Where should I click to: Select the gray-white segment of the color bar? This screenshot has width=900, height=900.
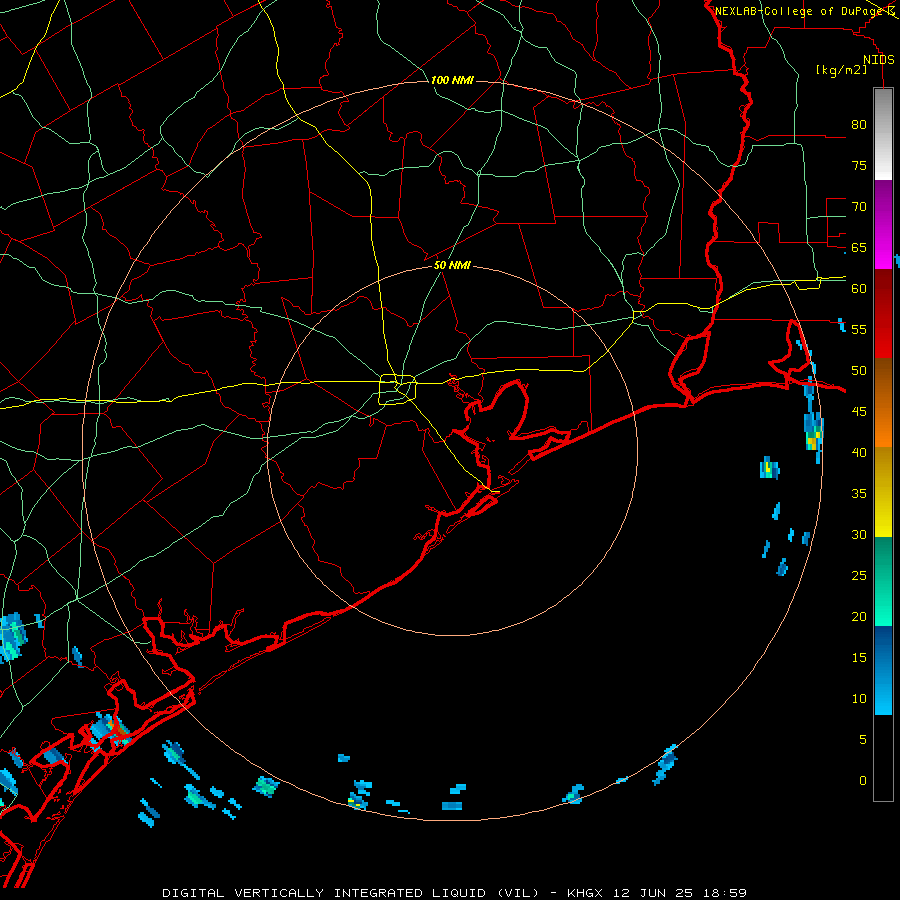click(883, 134)
